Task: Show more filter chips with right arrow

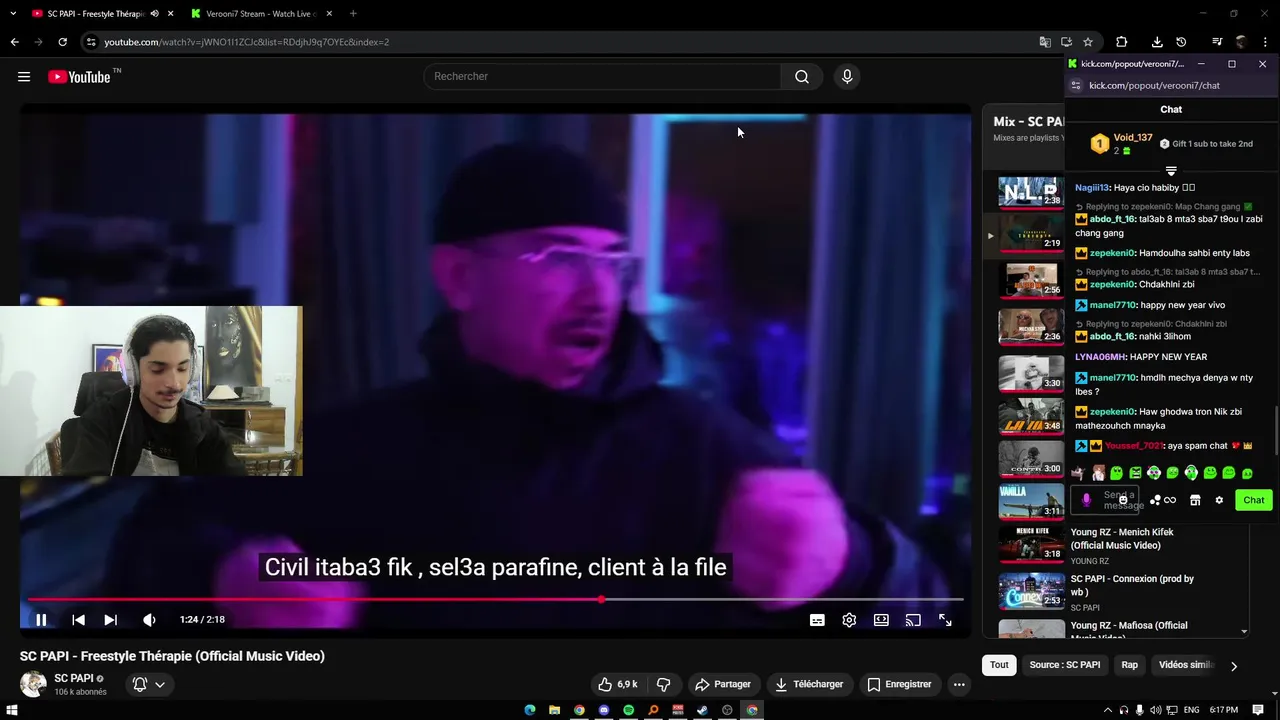Action: click(x=1233, y=666)
